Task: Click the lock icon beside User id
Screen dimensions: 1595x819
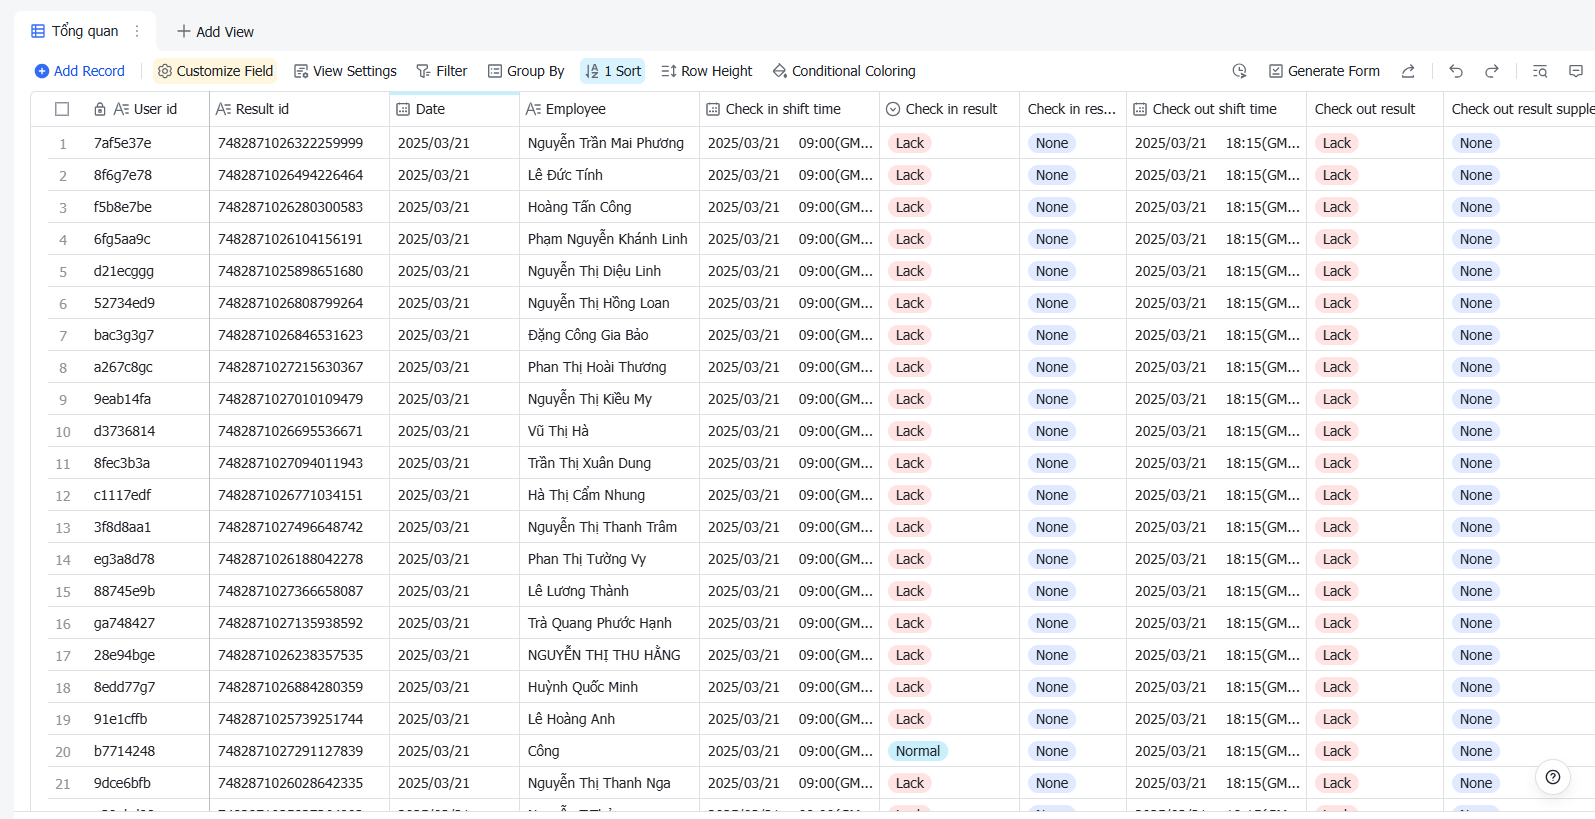Action: (100, 109)
